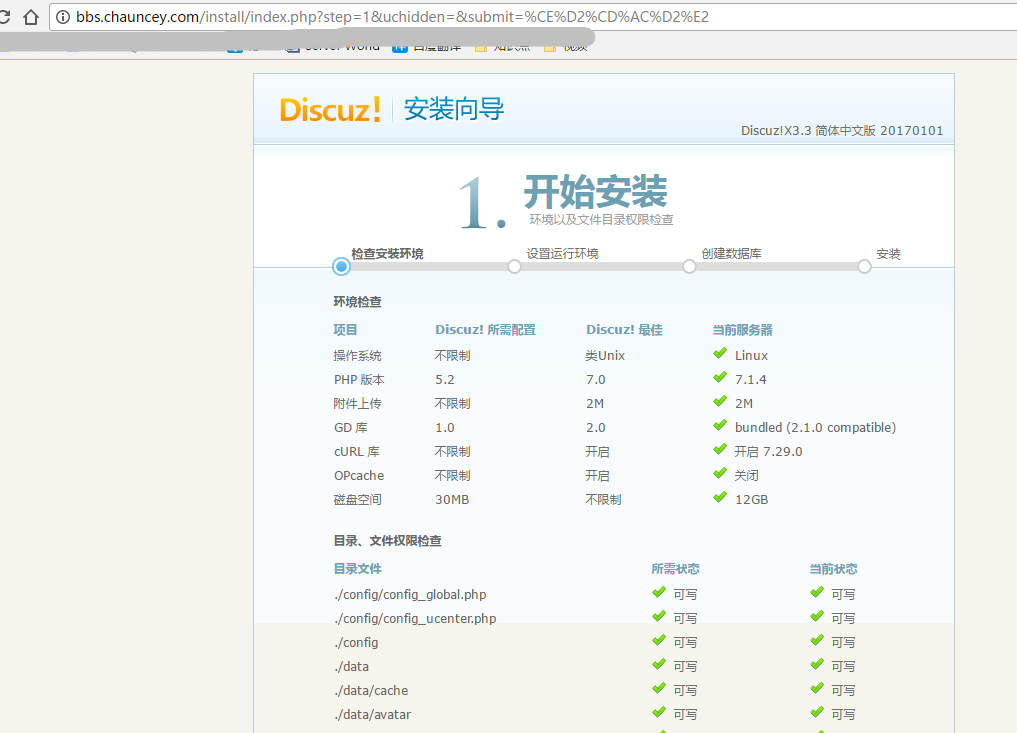Click the current-state check for ./data/avatar
1017x733 pixels.
tap(817, 712)
